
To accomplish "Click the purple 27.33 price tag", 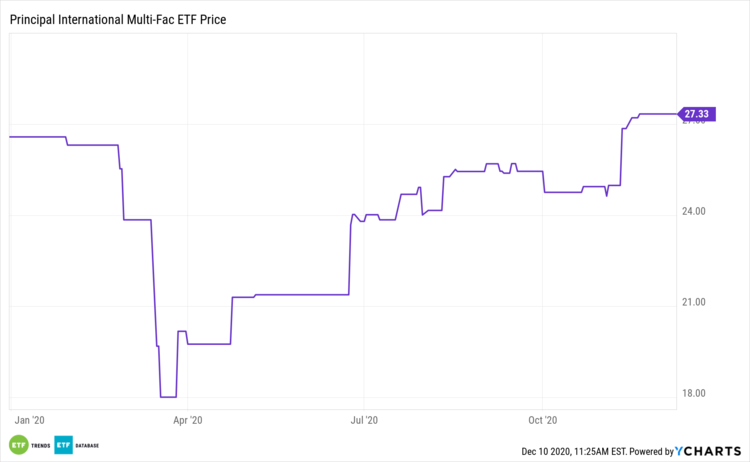I will point(695,114).
